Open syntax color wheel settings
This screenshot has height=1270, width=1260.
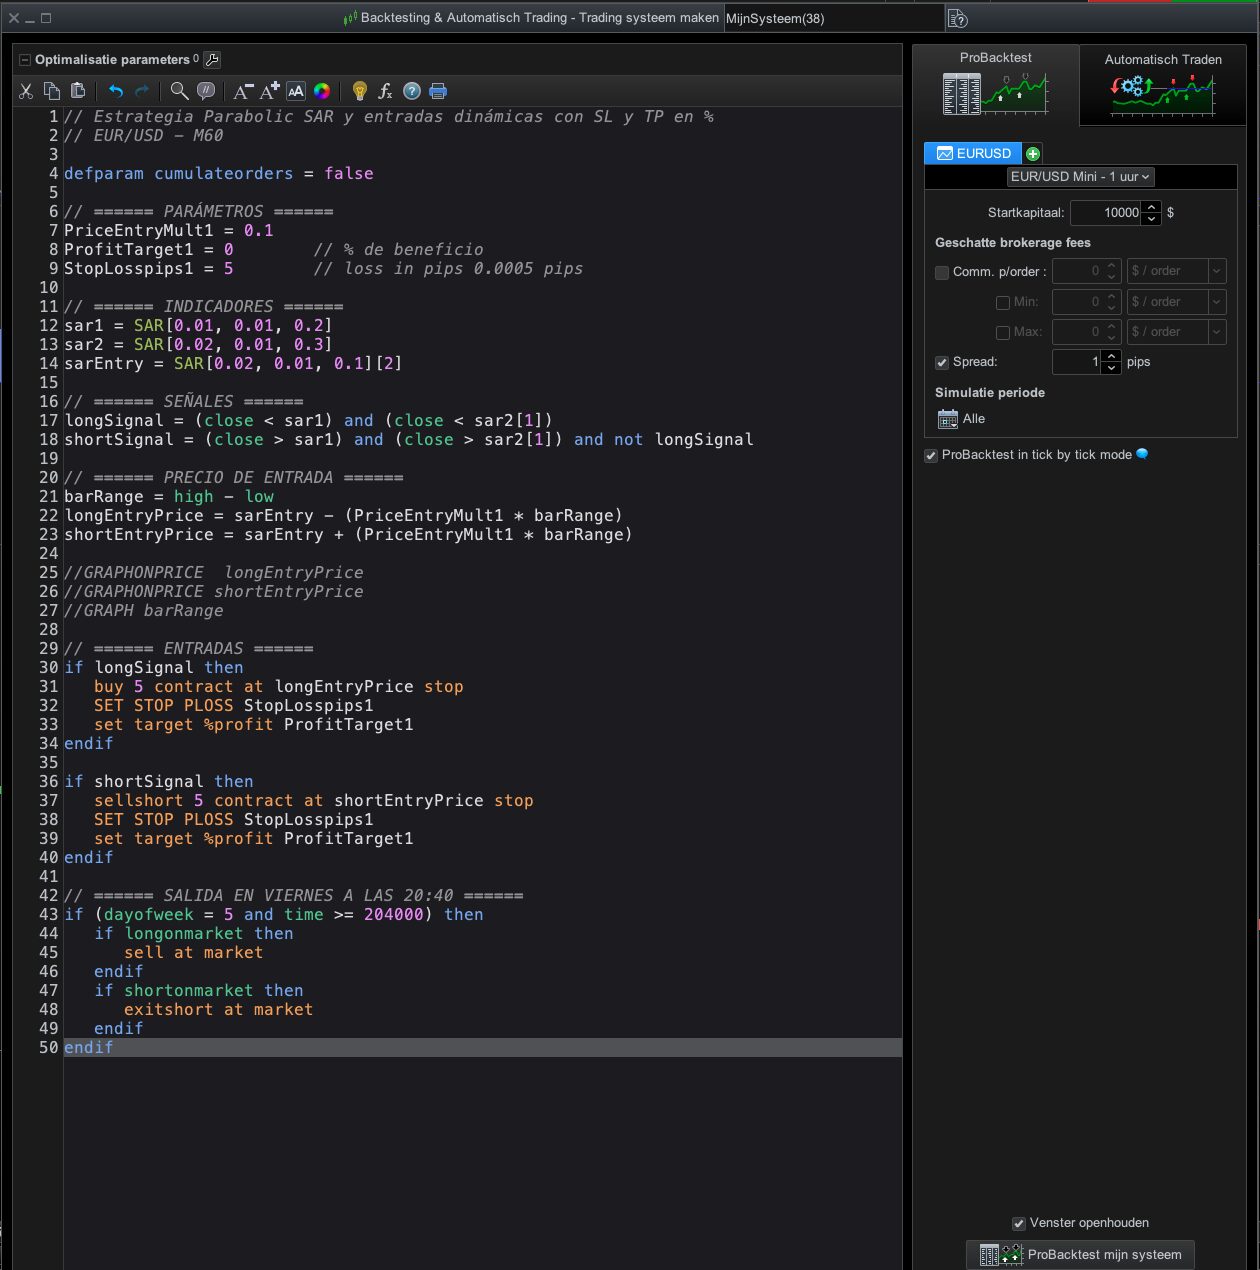pyautogui.click(x=322, y=91)
